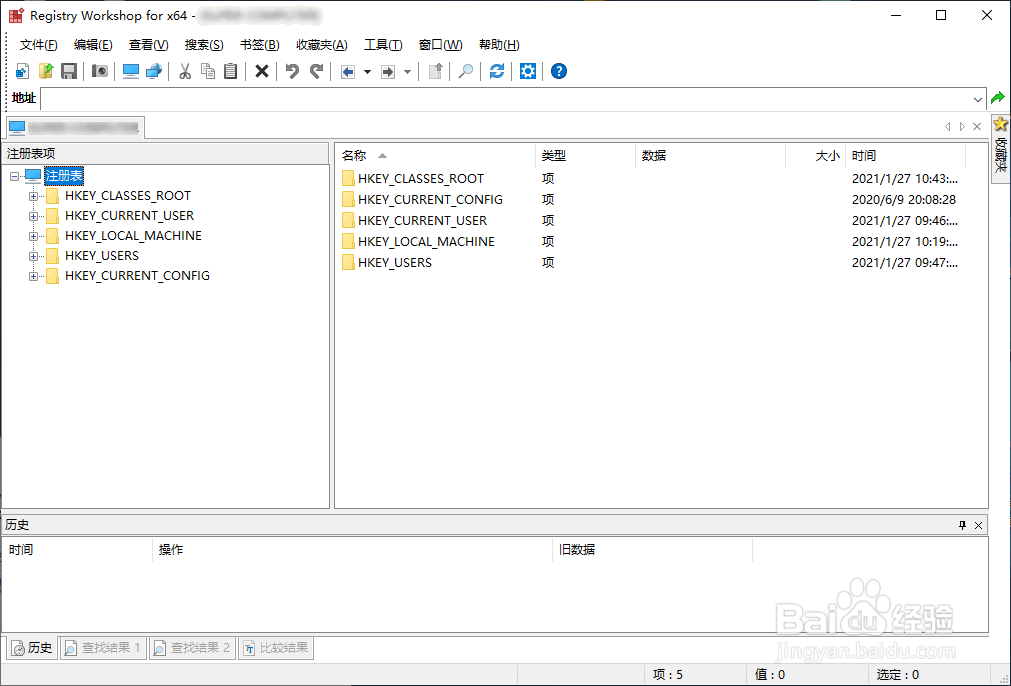Open the 书签(B) menu
Screen dimensions: 1011x686
click(259, 44)
